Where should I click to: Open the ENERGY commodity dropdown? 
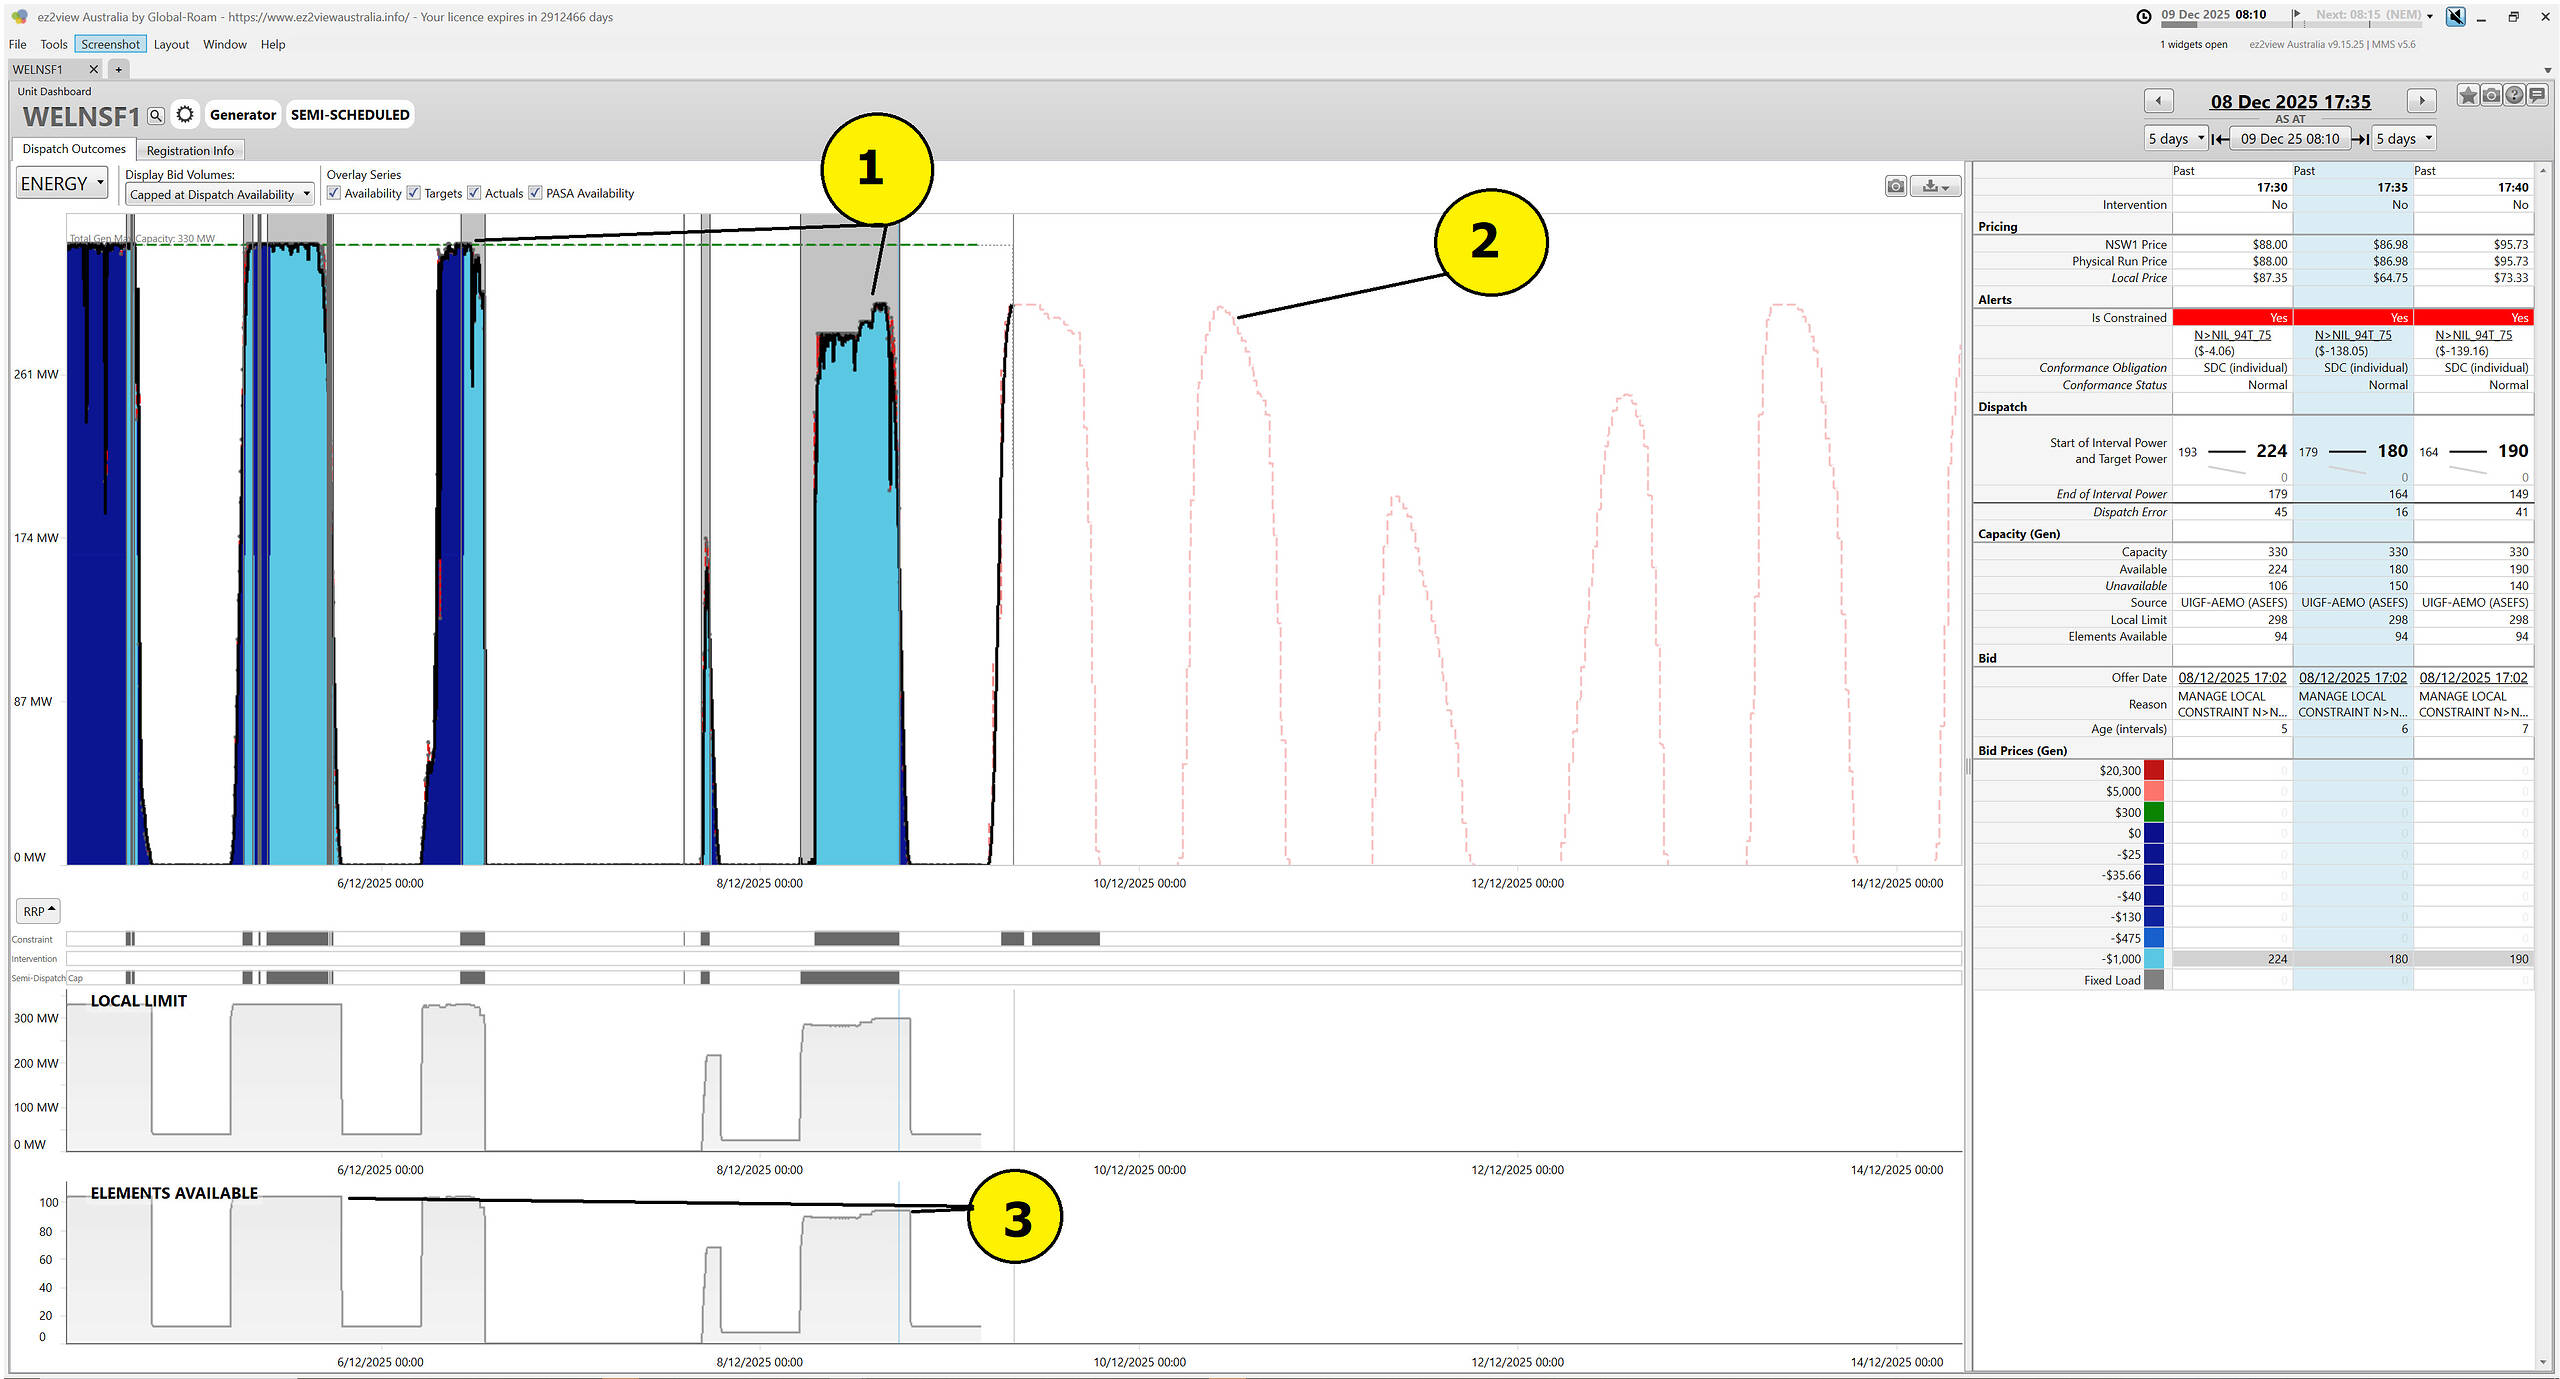(x=62, y=184)
